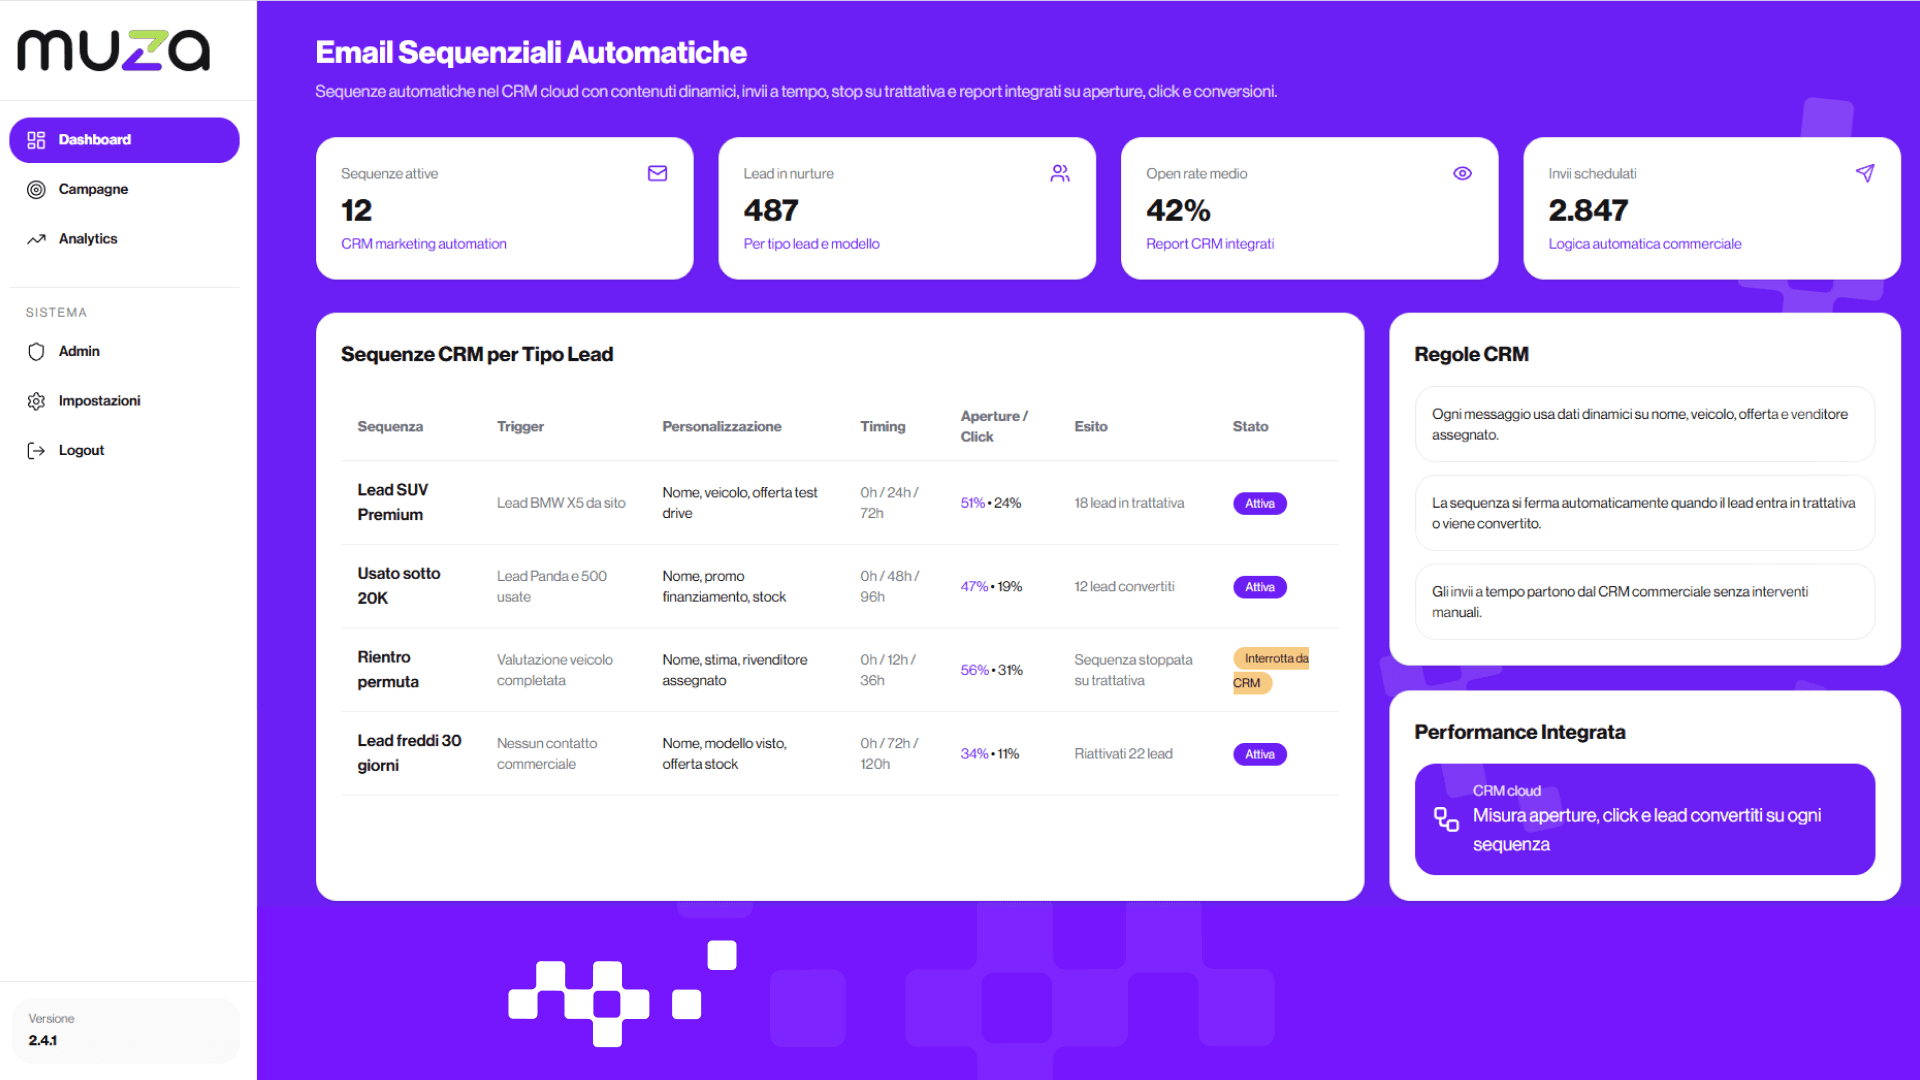Open the Analytics page
Image resolution: width=1920 pixels, height=1080 pixels.
124,239
